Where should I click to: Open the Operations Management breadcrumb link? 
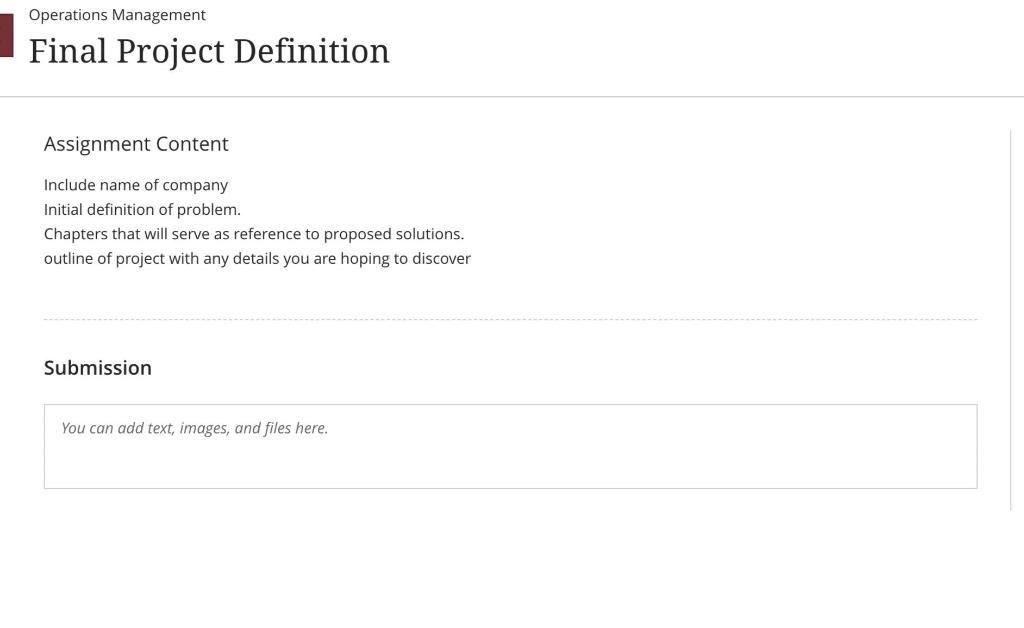click(118, 15)
